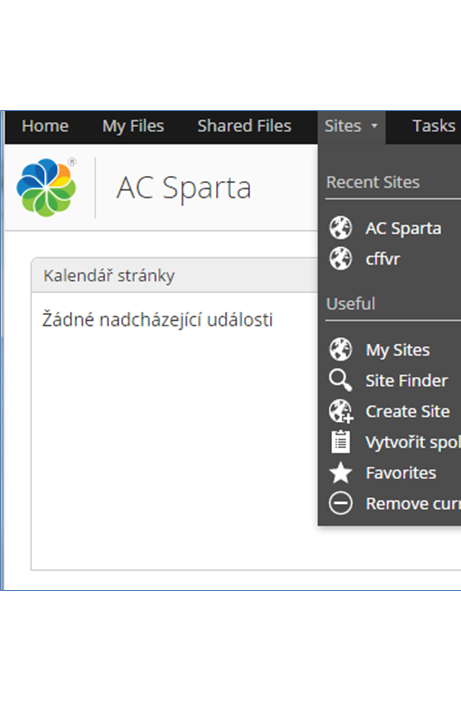Click the text Žádné nadcházející události
Image resolution: width=461 pixels, height=701 pixels.
tap(157, 320)
